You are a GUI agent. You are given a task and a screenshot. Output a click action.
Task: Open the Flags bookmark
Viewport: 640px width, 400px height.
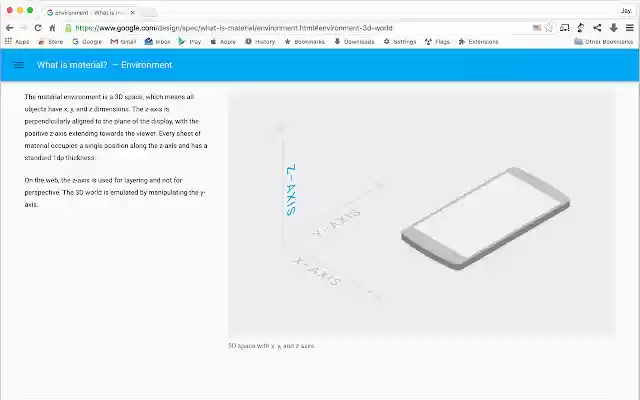point(437,41)
